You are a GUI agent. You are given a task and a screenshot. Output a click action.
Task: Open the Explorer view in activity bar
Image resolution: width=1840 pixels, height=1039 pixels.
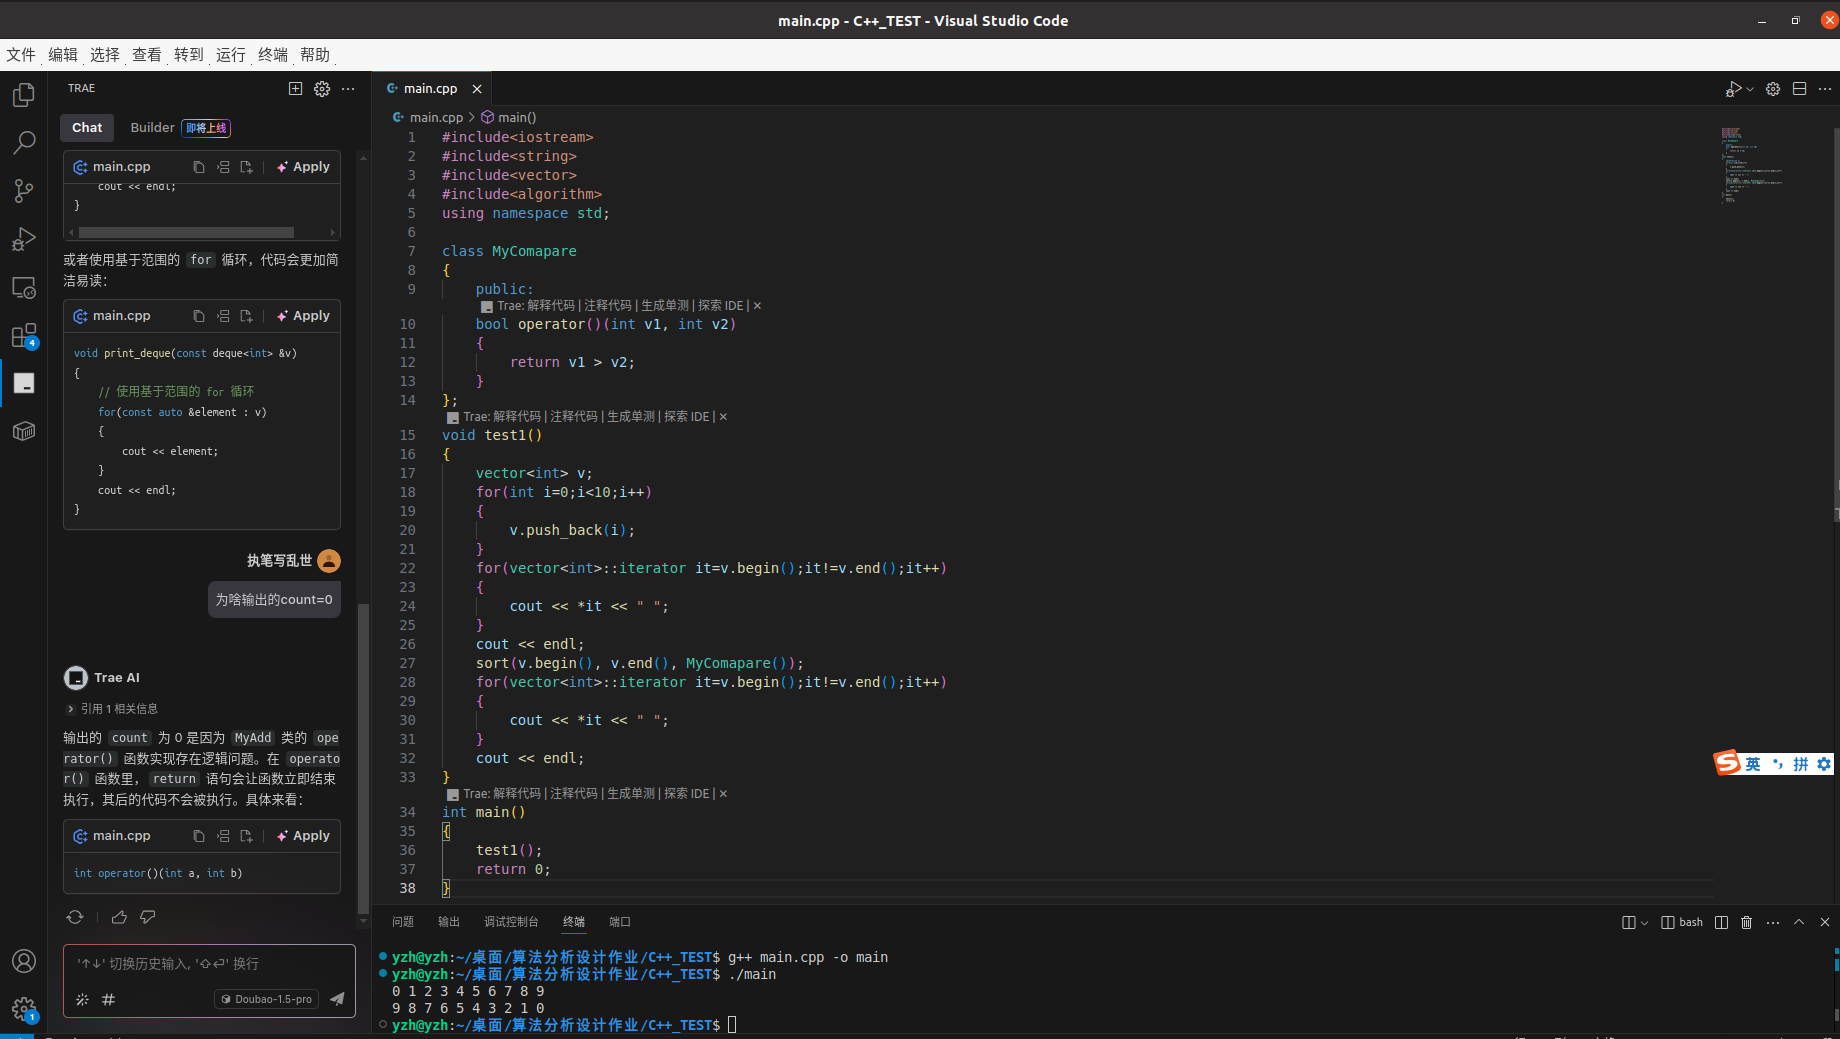[x=24, y=95]
